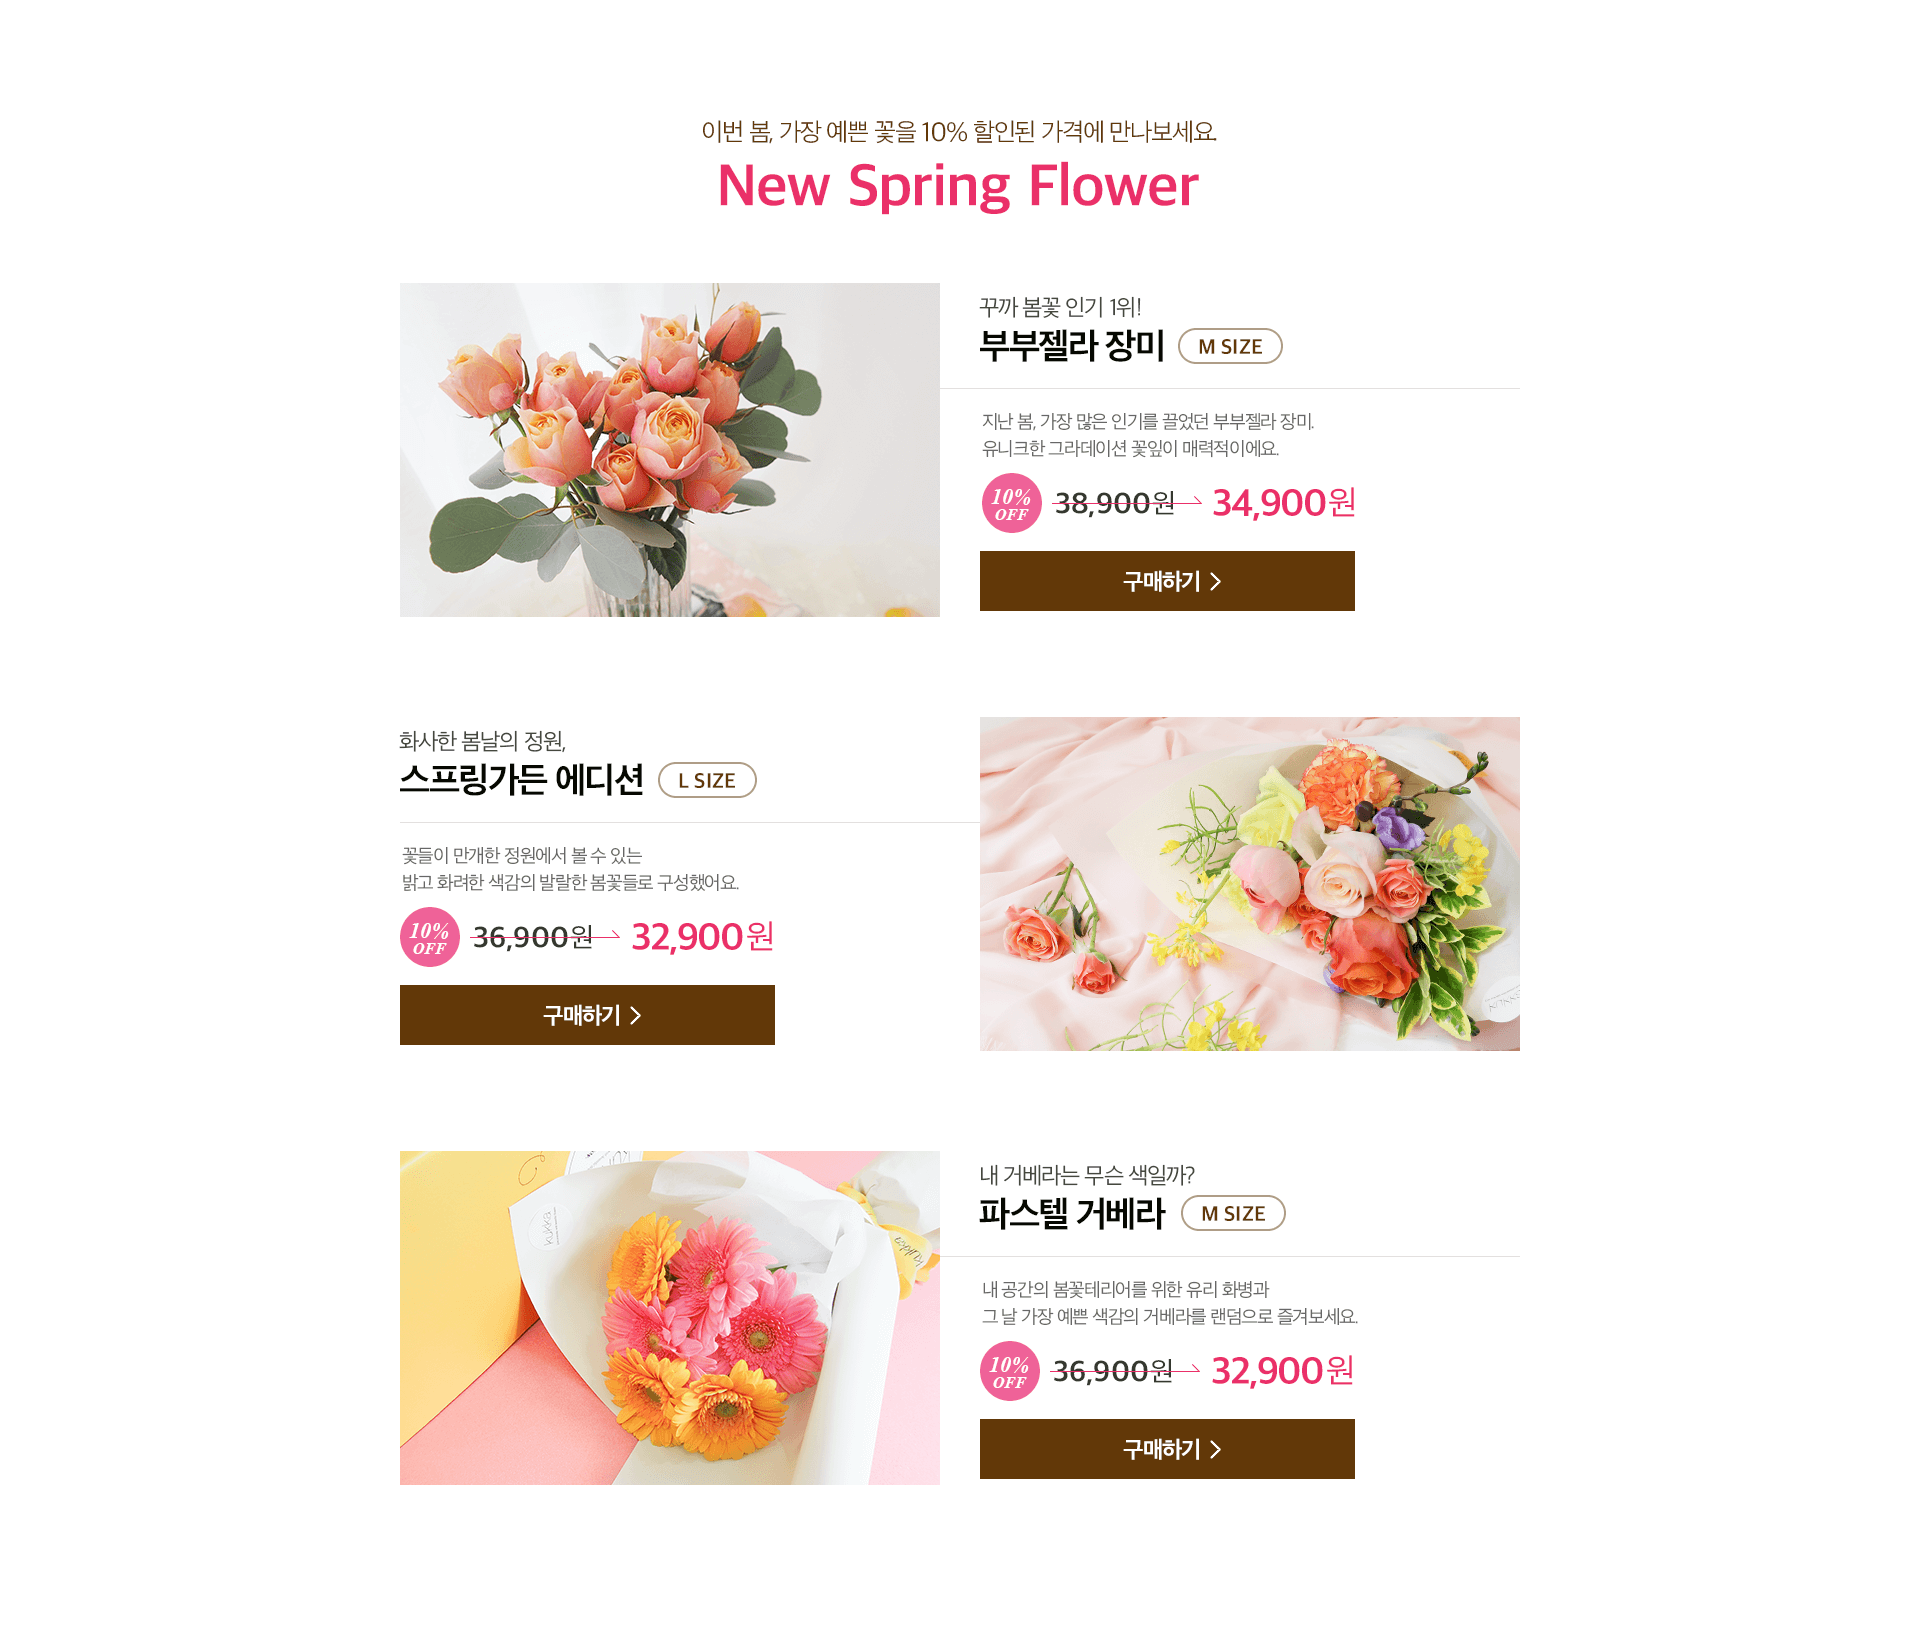Click the 구매하기 button for 스프링가든 에디션
The height and width of the screenshot is (1635, 1920).
(587, 1015)
